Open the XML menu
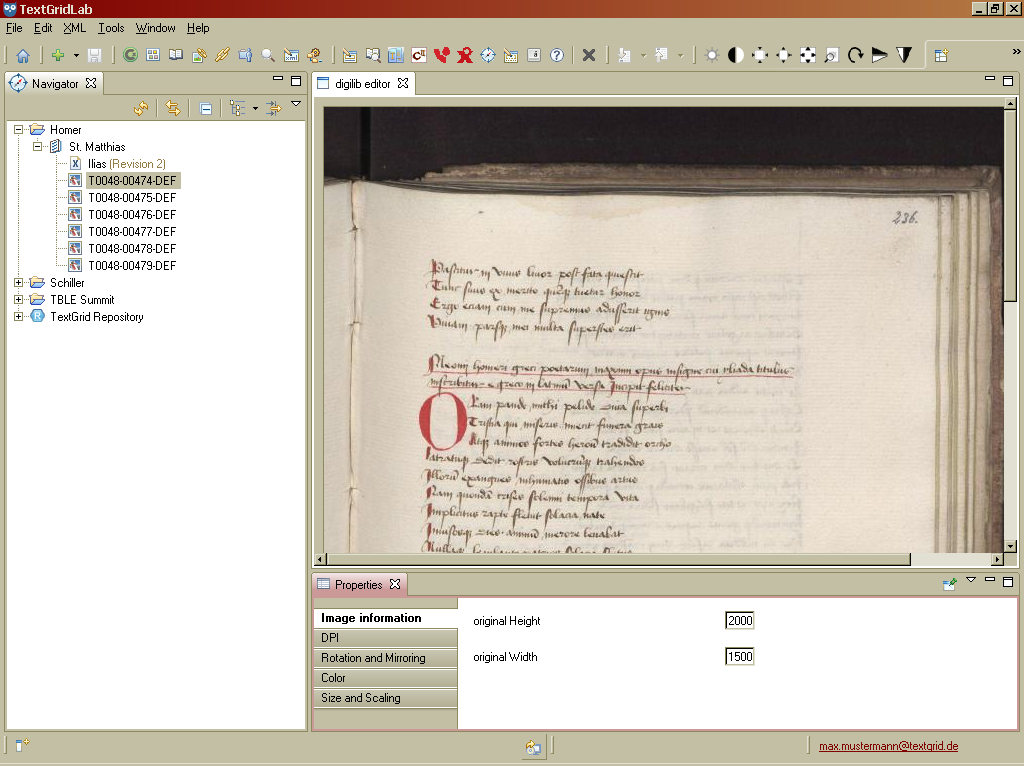Screen dimensions: 1024x766 click(74, 28)
